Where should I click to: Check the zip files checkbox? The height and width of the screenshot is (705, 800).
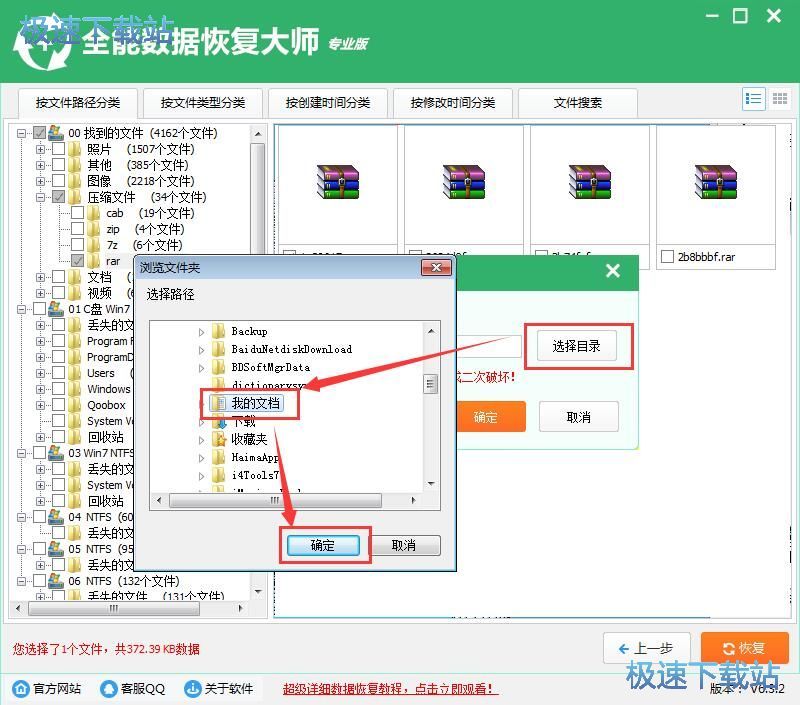pos(78,229)
